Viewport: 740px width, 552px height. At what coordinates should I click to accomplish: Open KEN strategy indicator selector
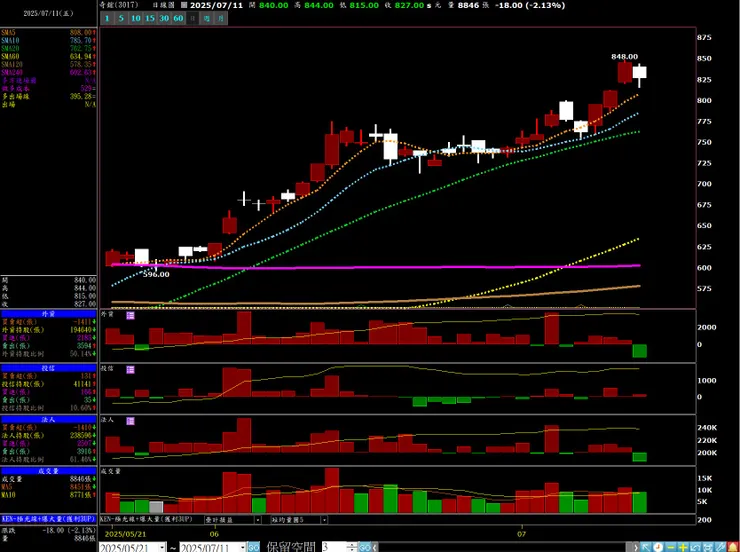[x=146, y=519]
